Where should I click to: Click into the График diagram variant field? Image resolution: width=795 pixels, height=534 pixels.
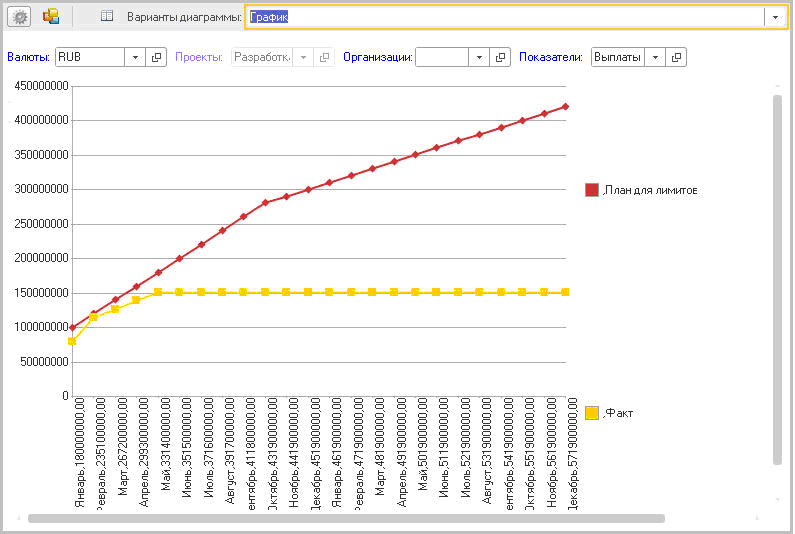point(505,17)
